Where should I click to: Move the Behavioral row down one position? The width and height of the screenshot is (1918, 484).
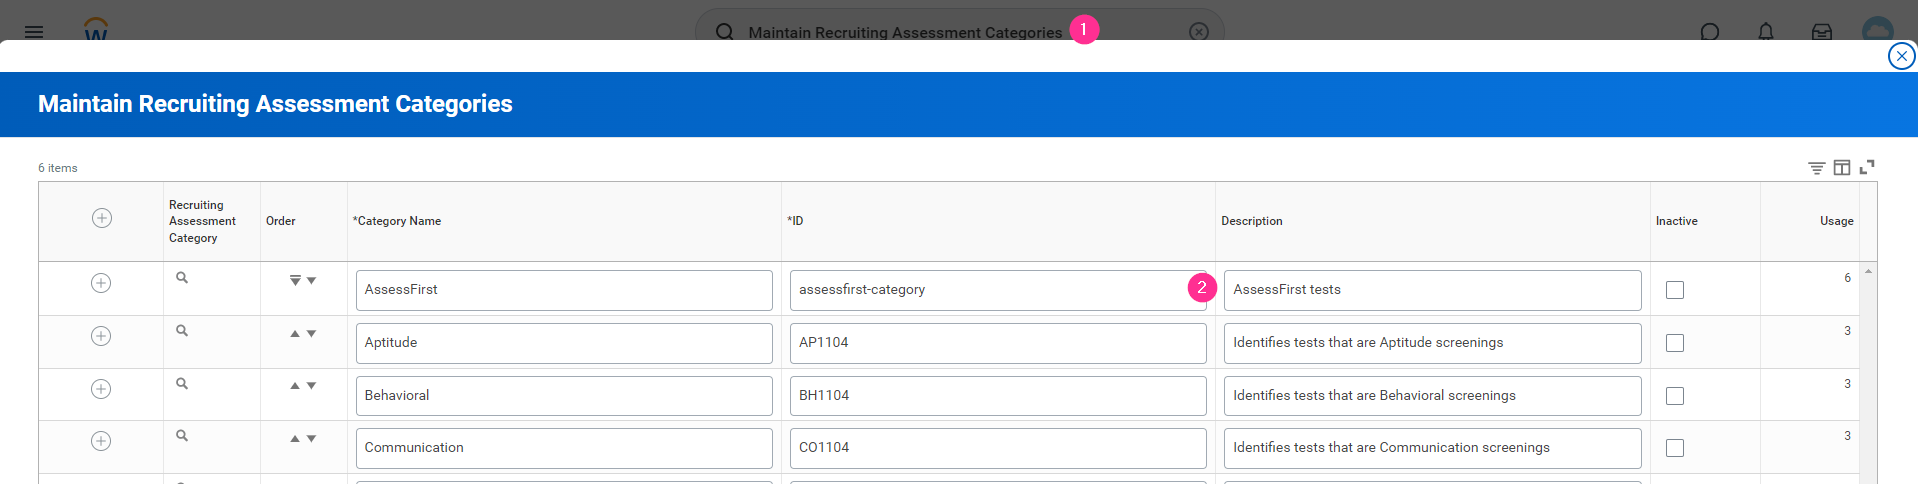tap(311, 386)
